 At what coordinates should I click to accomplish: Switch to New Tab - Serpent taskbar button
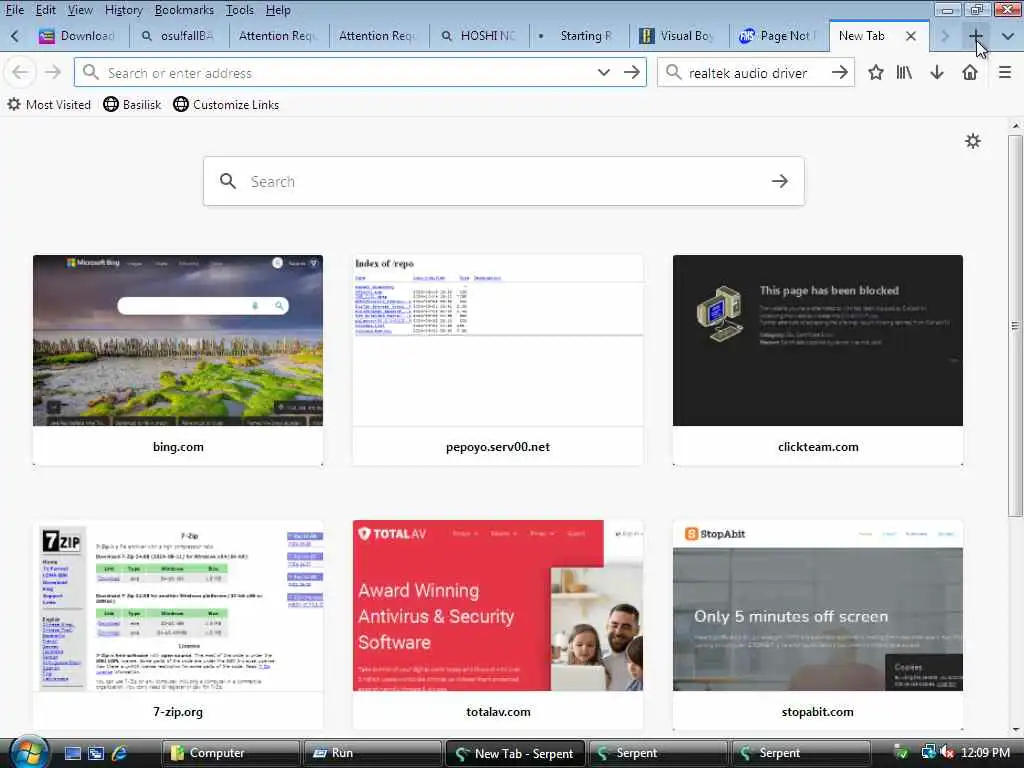tap(515, 753)
